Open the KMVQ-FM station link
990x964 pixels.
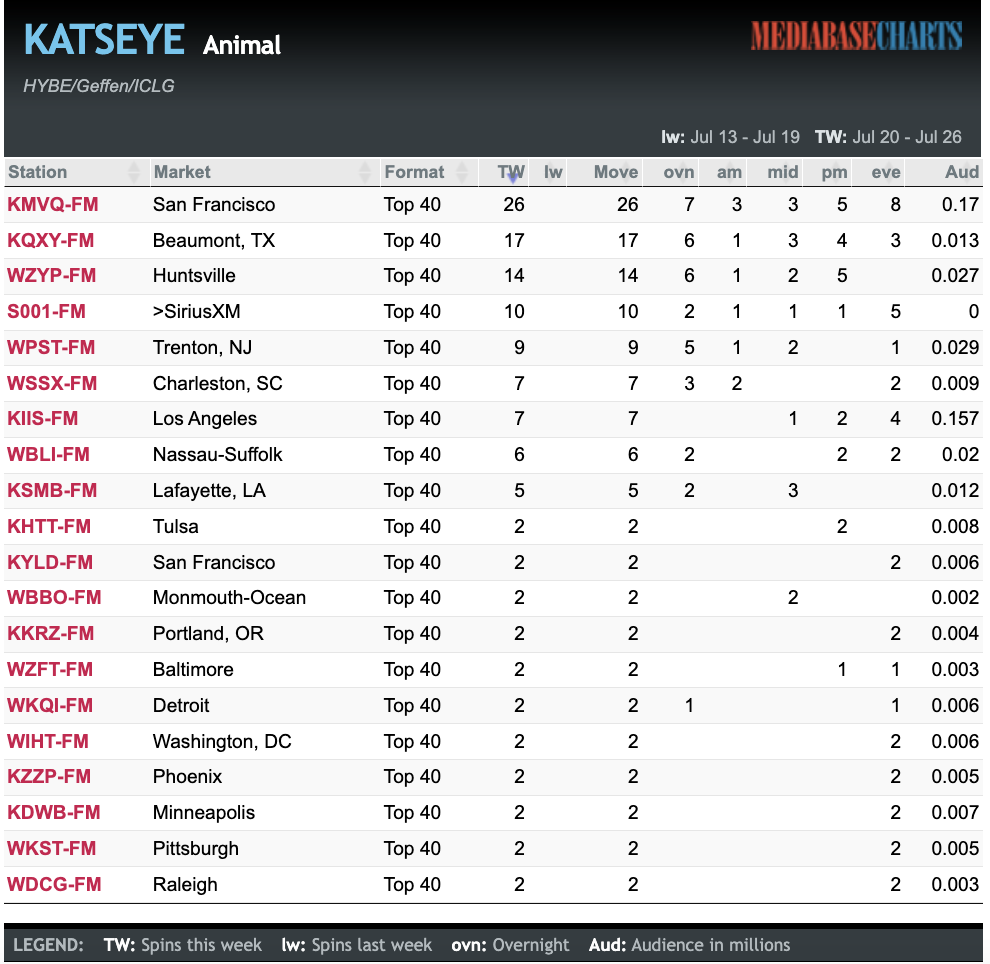point(52,205)
